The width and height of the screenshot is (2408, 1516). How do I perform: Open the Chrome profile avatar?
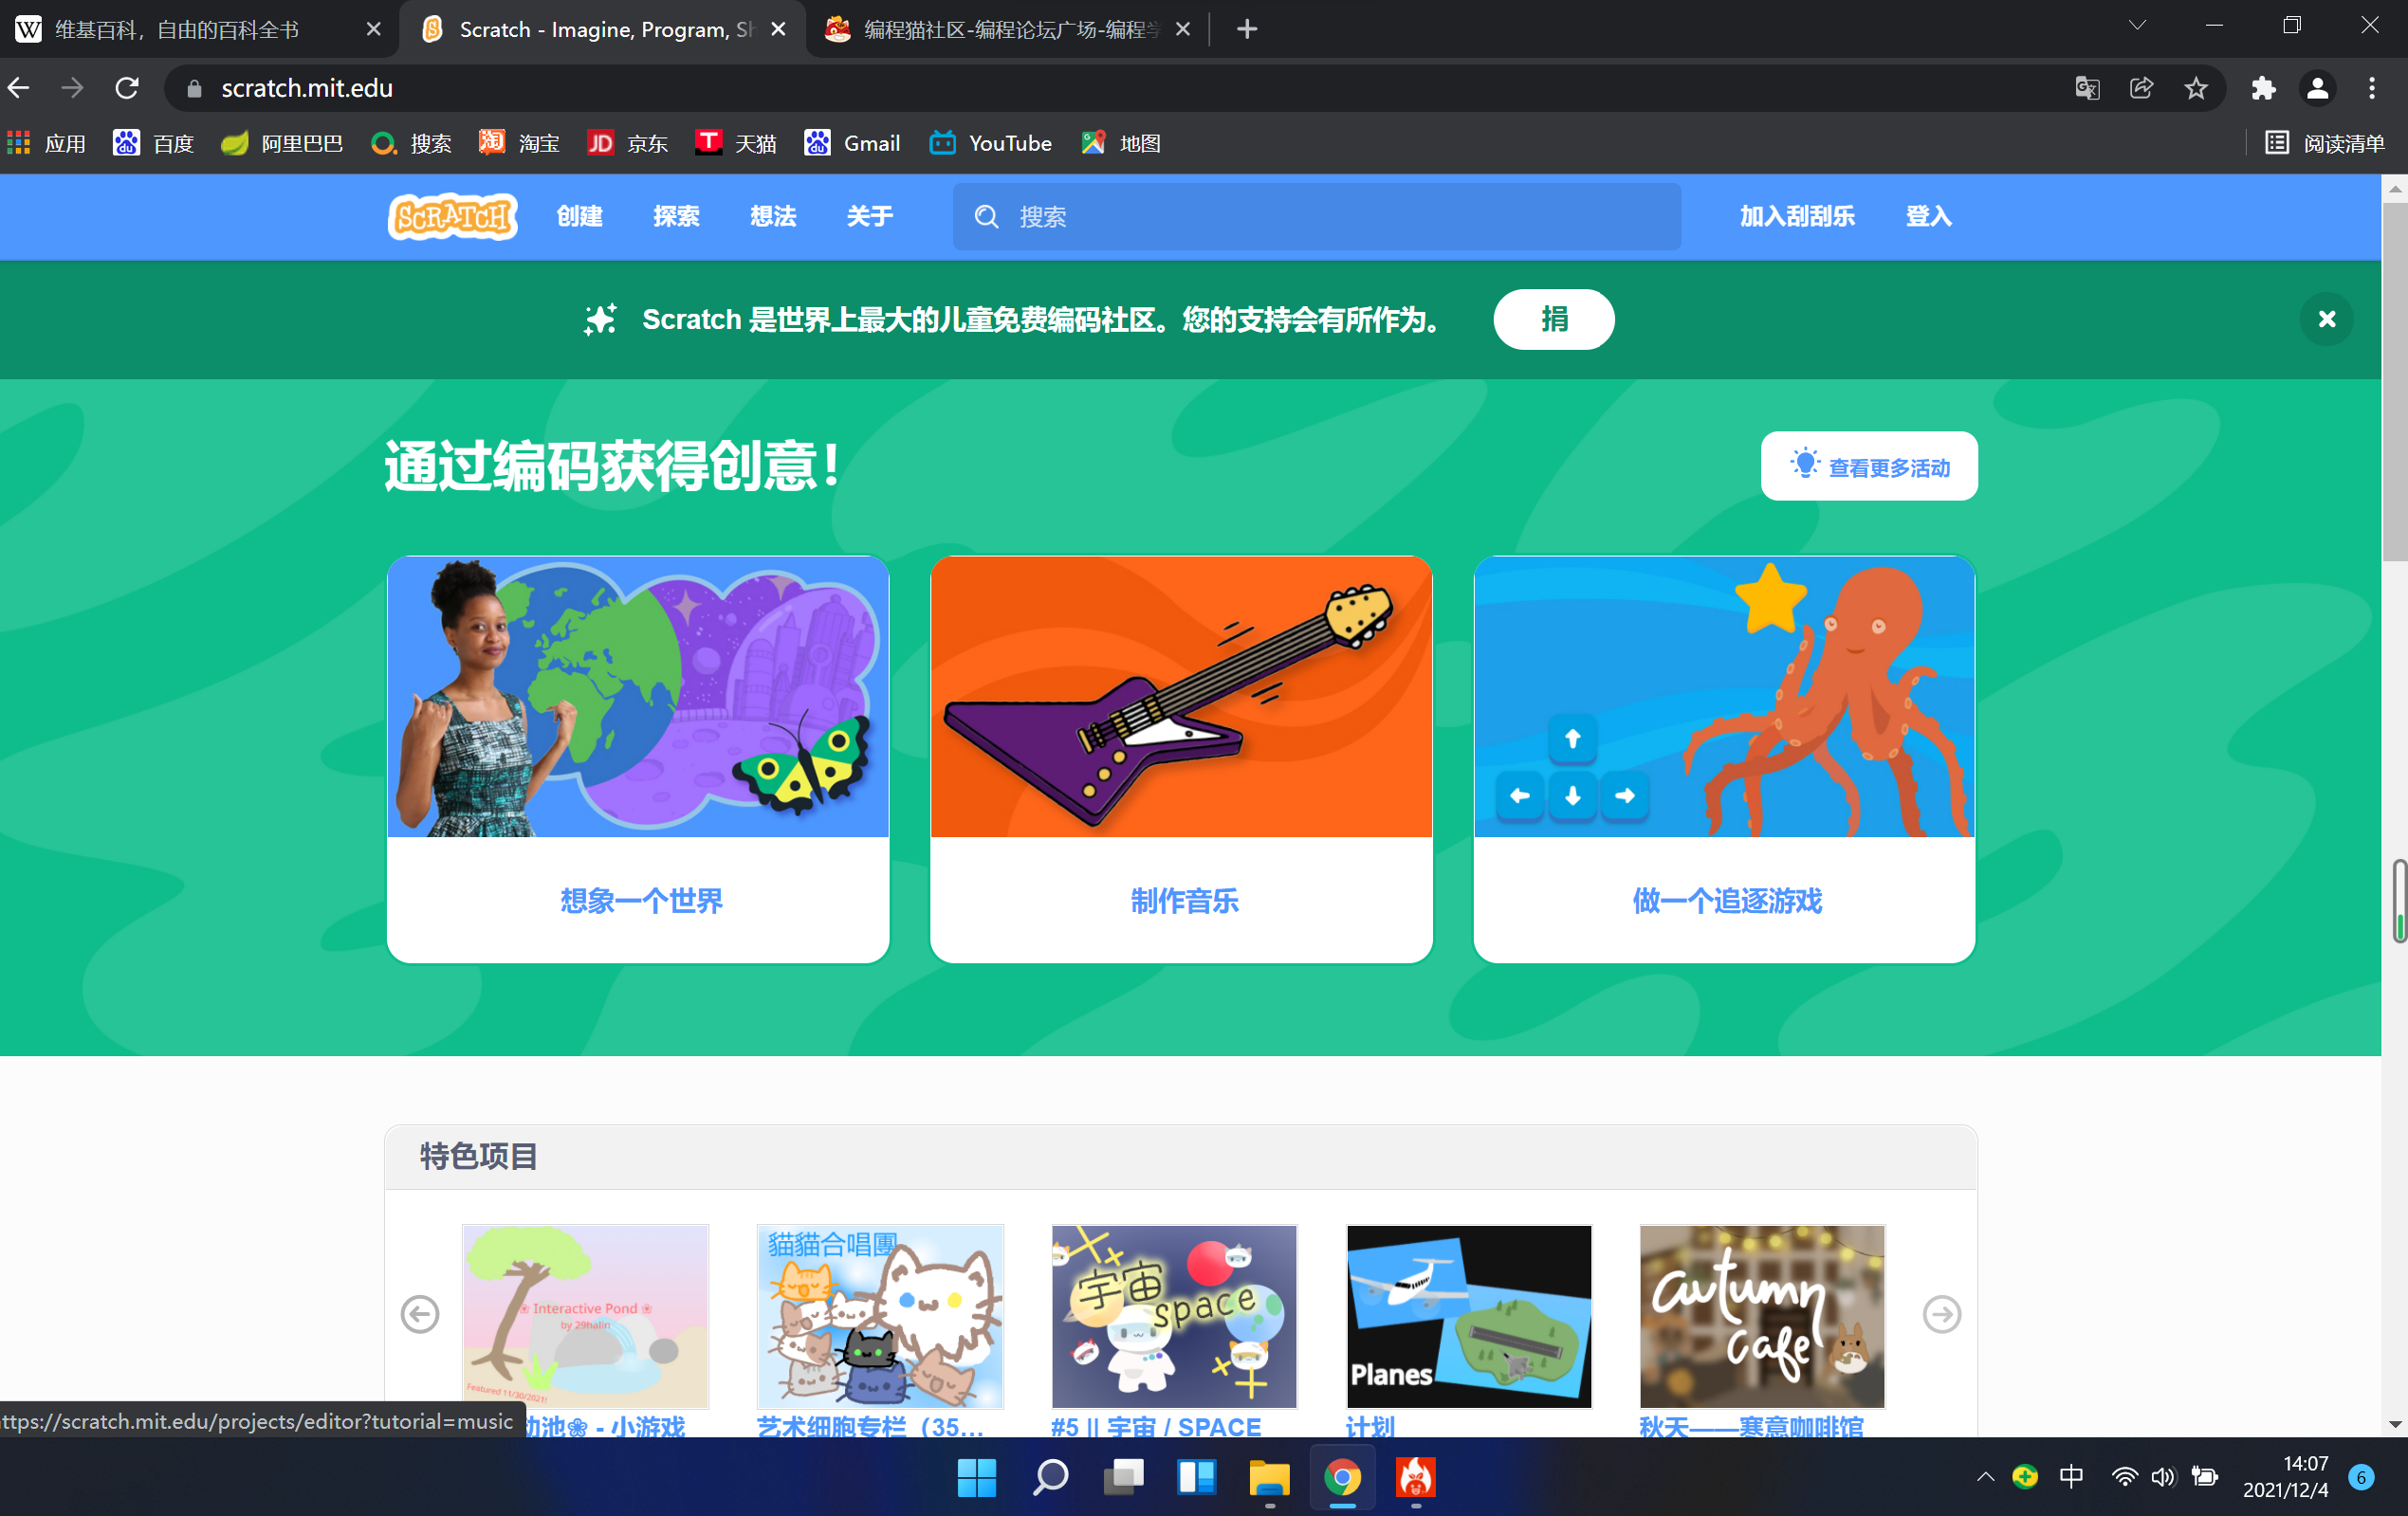pos(2317,88)
